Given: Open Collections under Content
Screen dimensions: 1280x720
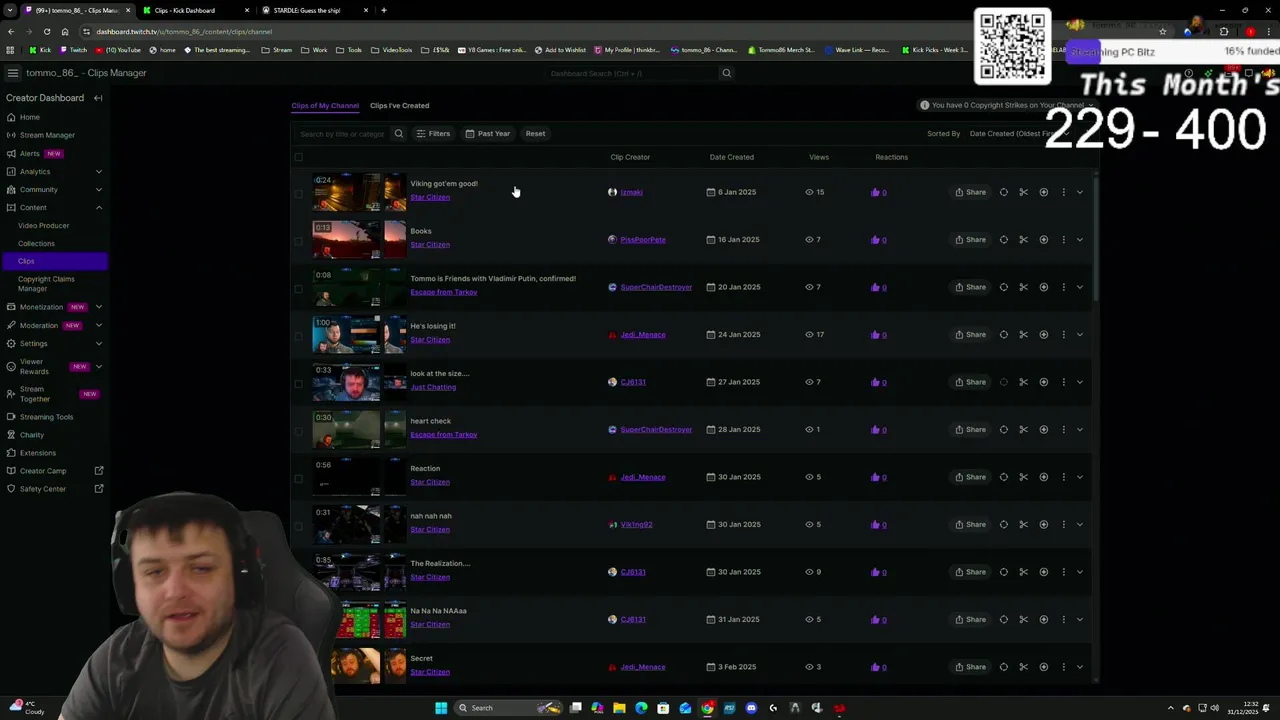Looking at the screenshot, I should pyautogui.click(x=36, y=243).
